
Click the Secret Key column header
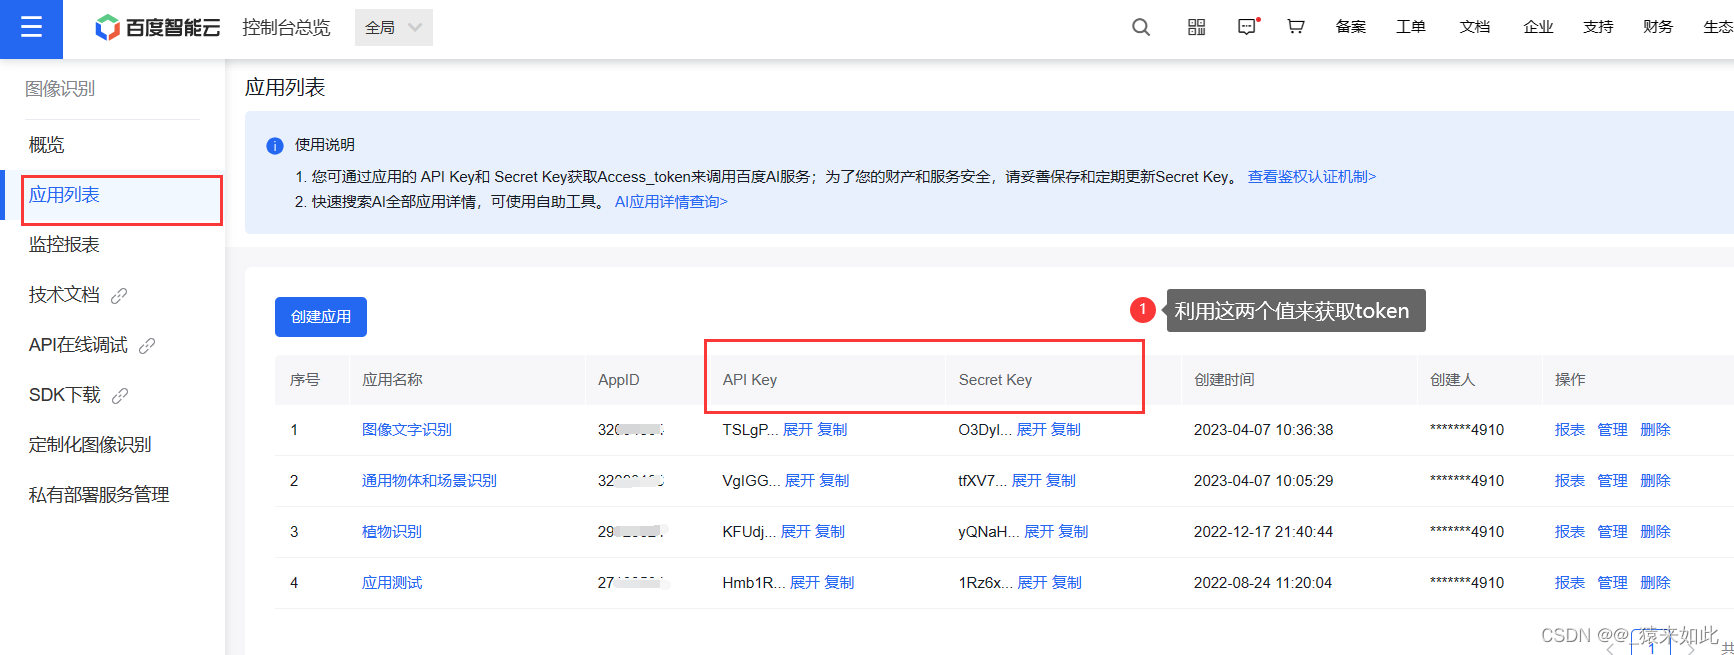pos(995,380)
